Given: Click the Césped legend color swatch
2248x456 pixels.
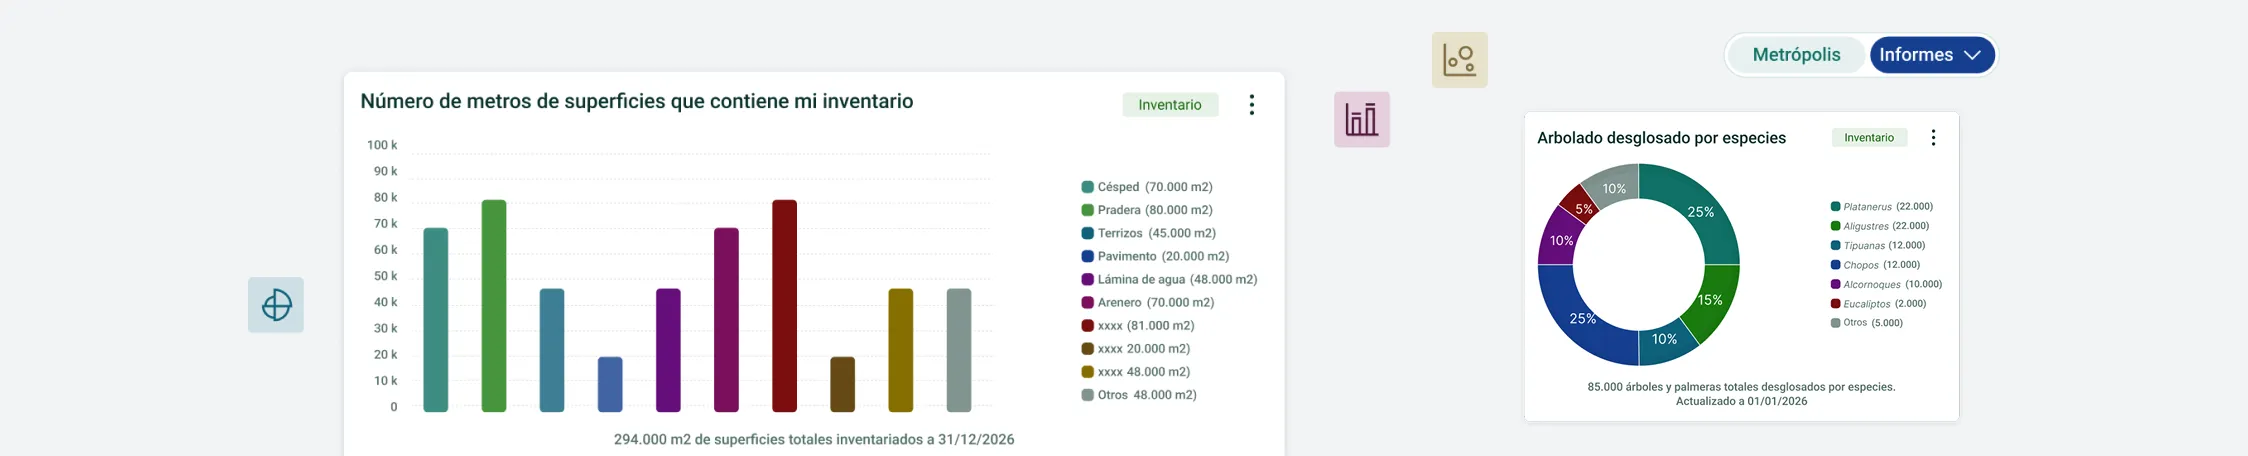Looking at the screenshot, I should click(x=1087, y=187).
